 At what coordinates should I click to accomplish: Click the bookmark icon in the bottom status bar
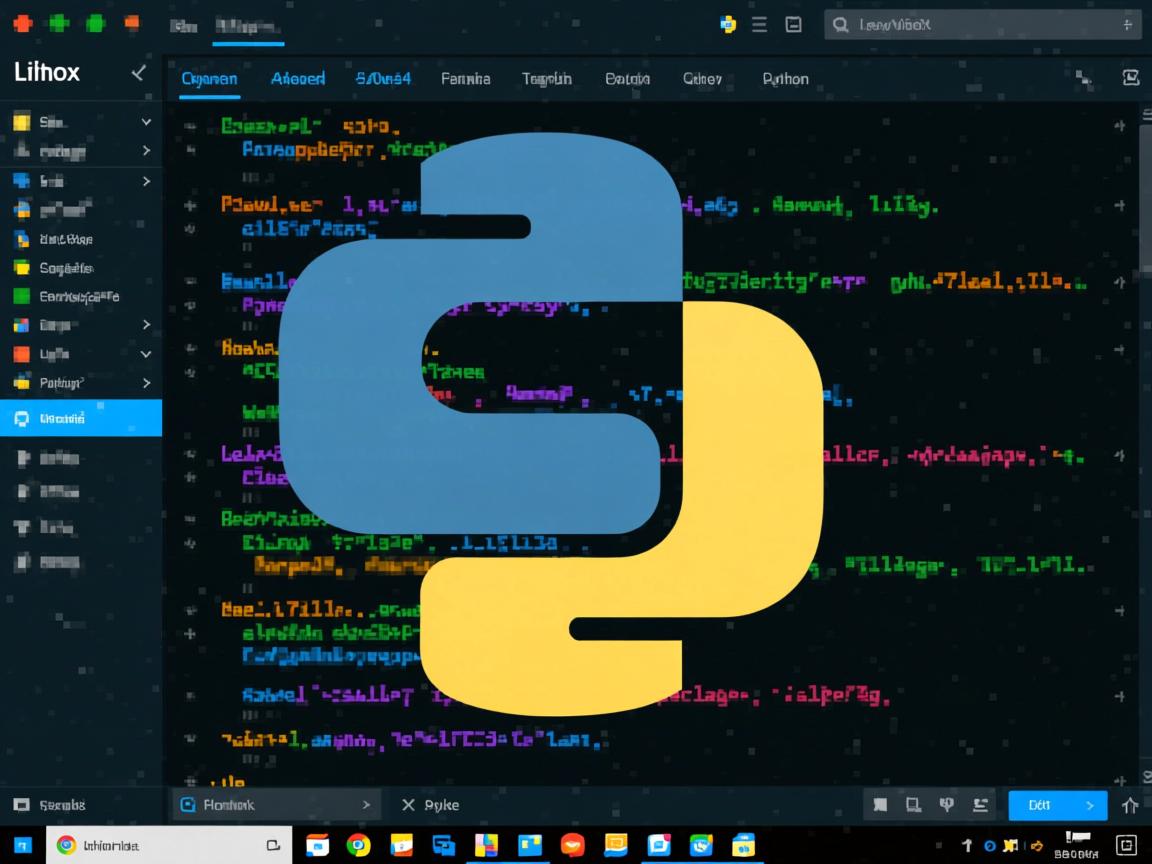881,805
